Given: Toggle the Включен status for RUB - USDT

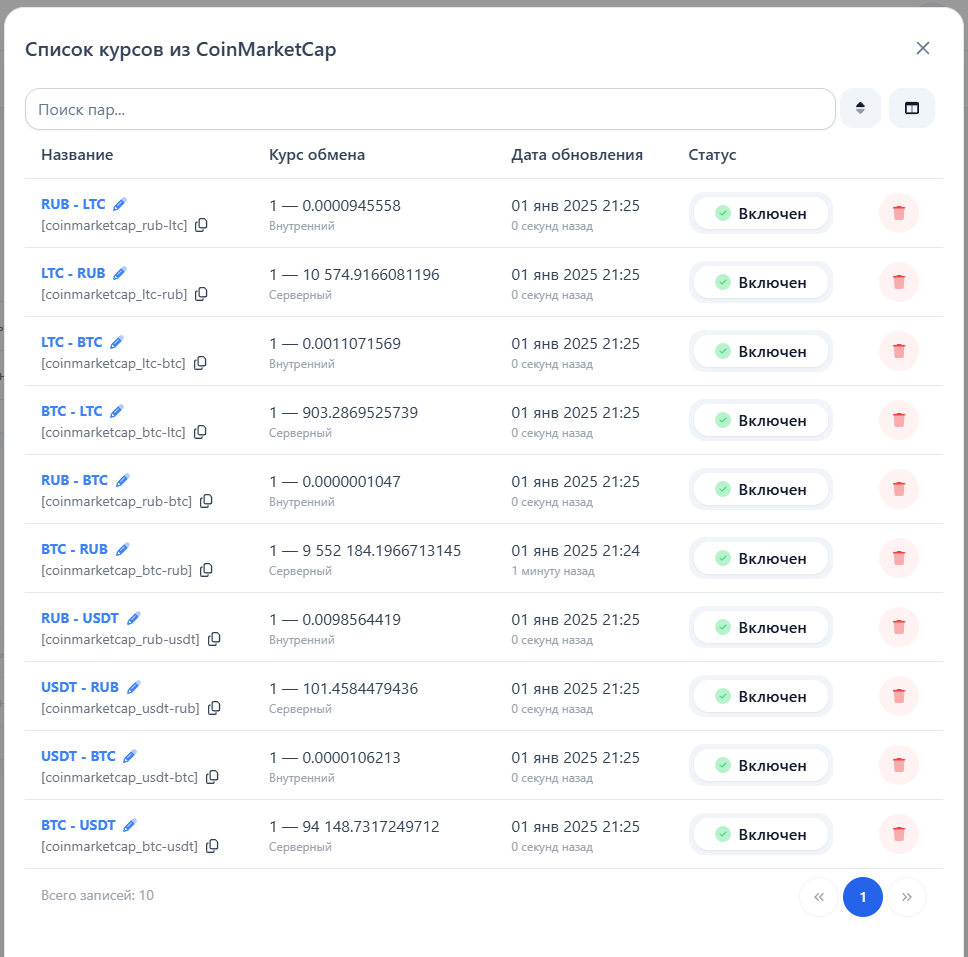Looking at the screenshot, I should (x=760, y=627).
